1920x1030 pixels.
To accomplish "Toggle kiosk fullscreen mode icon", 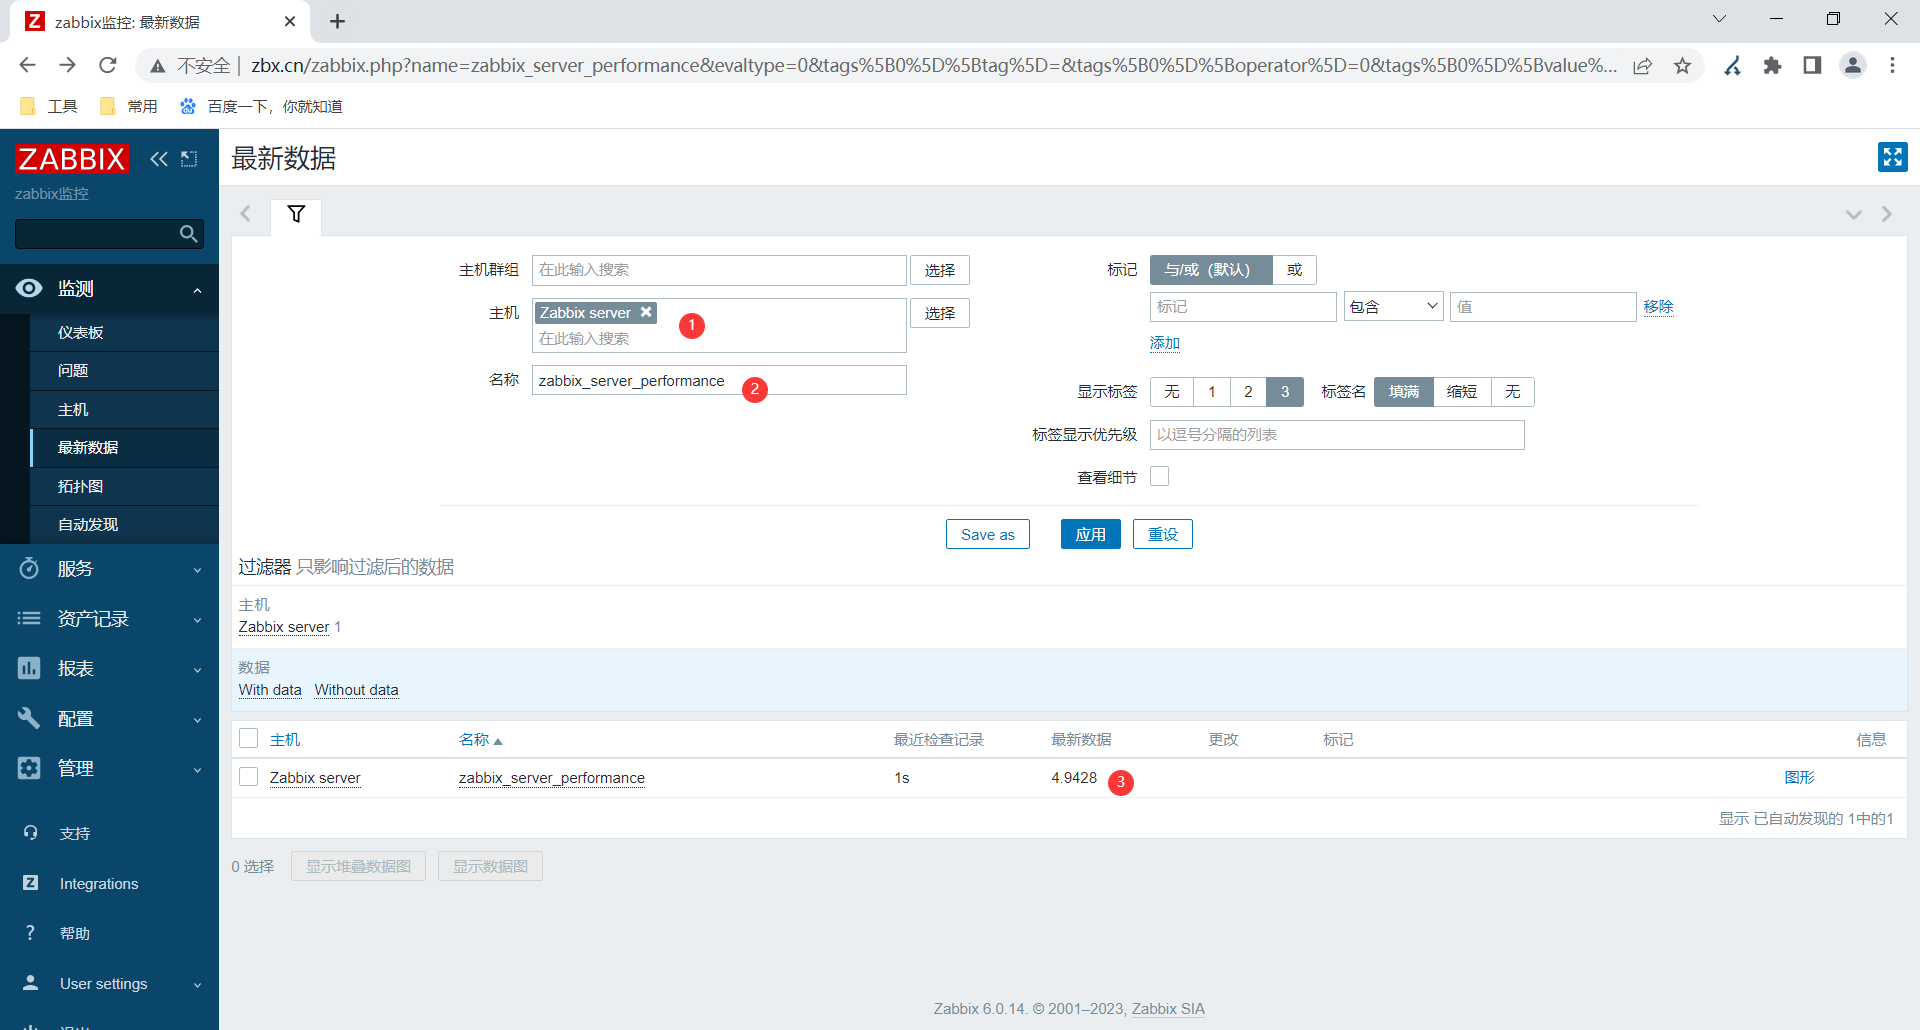I will pos(1892,157).
